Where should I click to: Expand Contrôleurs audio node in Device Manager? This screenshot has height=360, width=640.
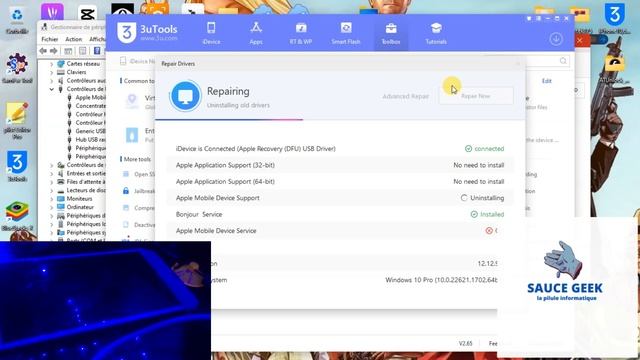[52, 80]
